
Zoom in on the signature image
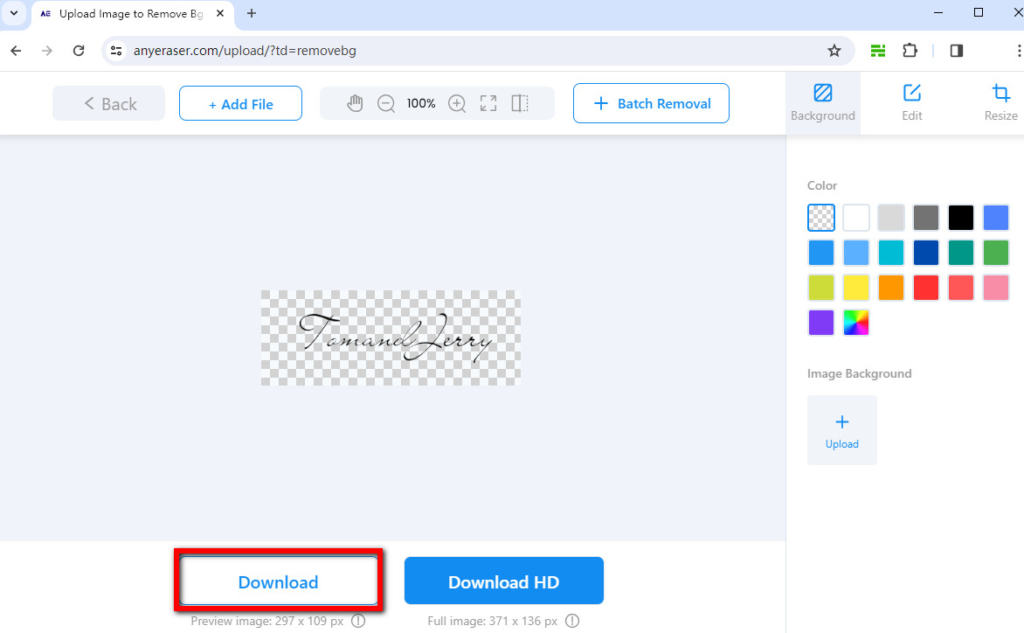tap(457, 103)
